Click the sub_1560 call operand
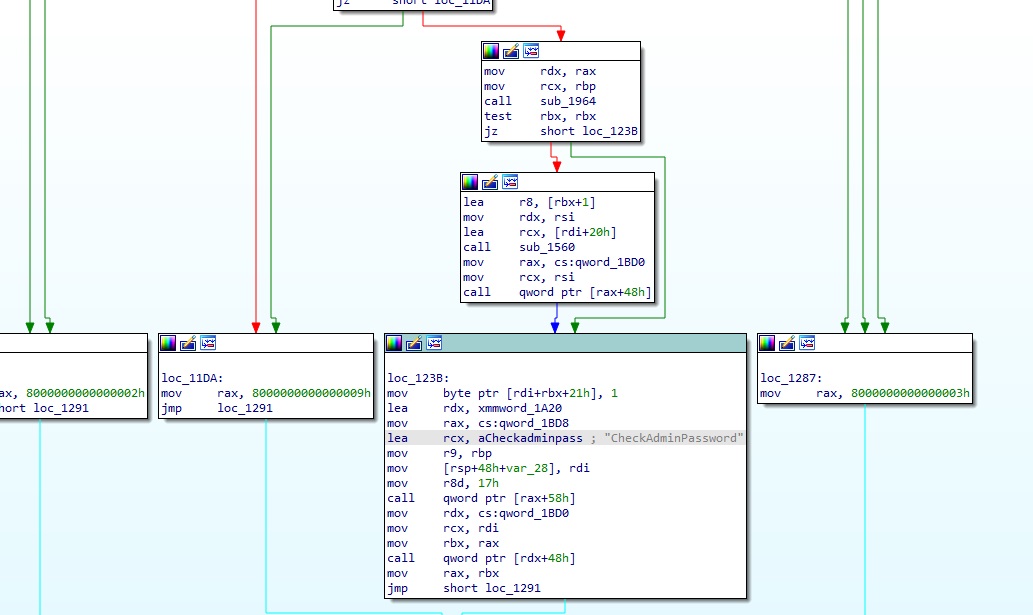 pyautogui.click(x=545, y=247)
